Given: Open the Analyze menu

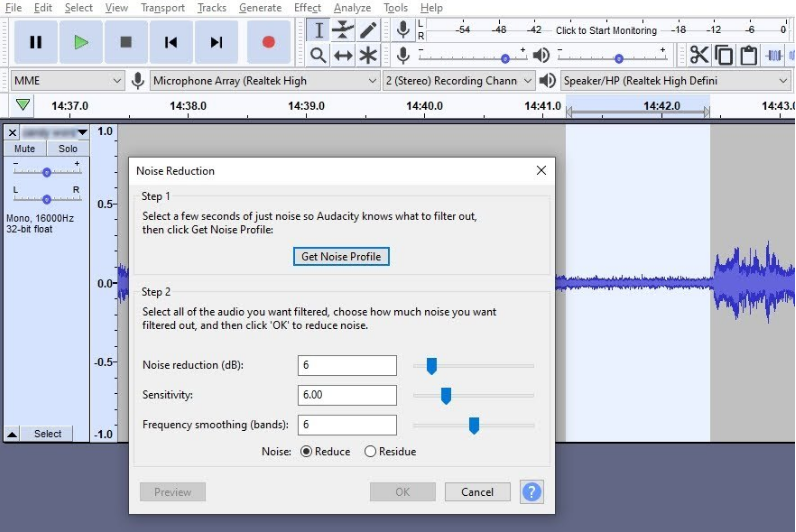Looking at the screenshot, I should pyautogui.click(x=352, y=8).
